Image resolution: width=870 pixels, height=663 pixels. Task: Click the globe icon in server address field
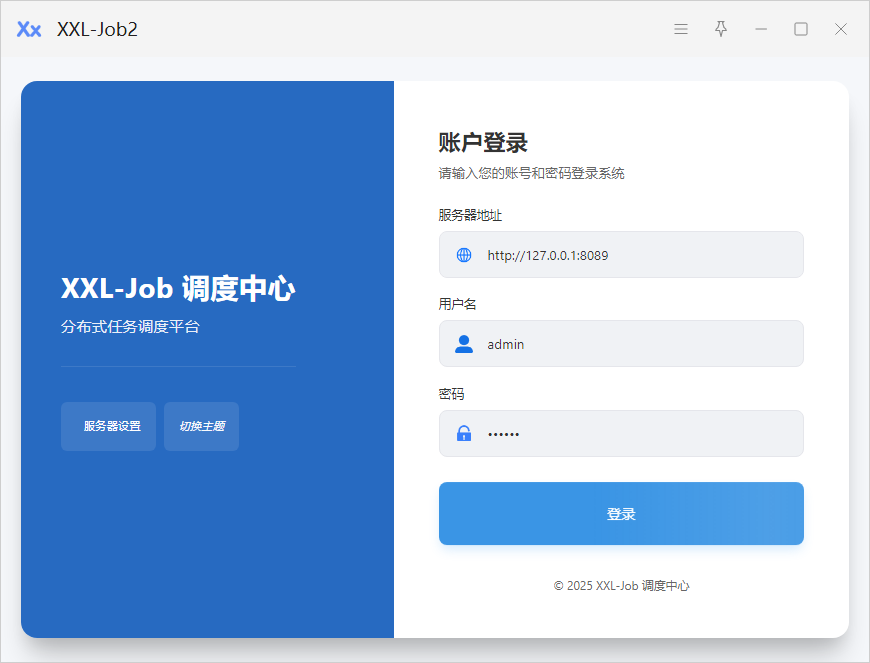tap(464, 255)
